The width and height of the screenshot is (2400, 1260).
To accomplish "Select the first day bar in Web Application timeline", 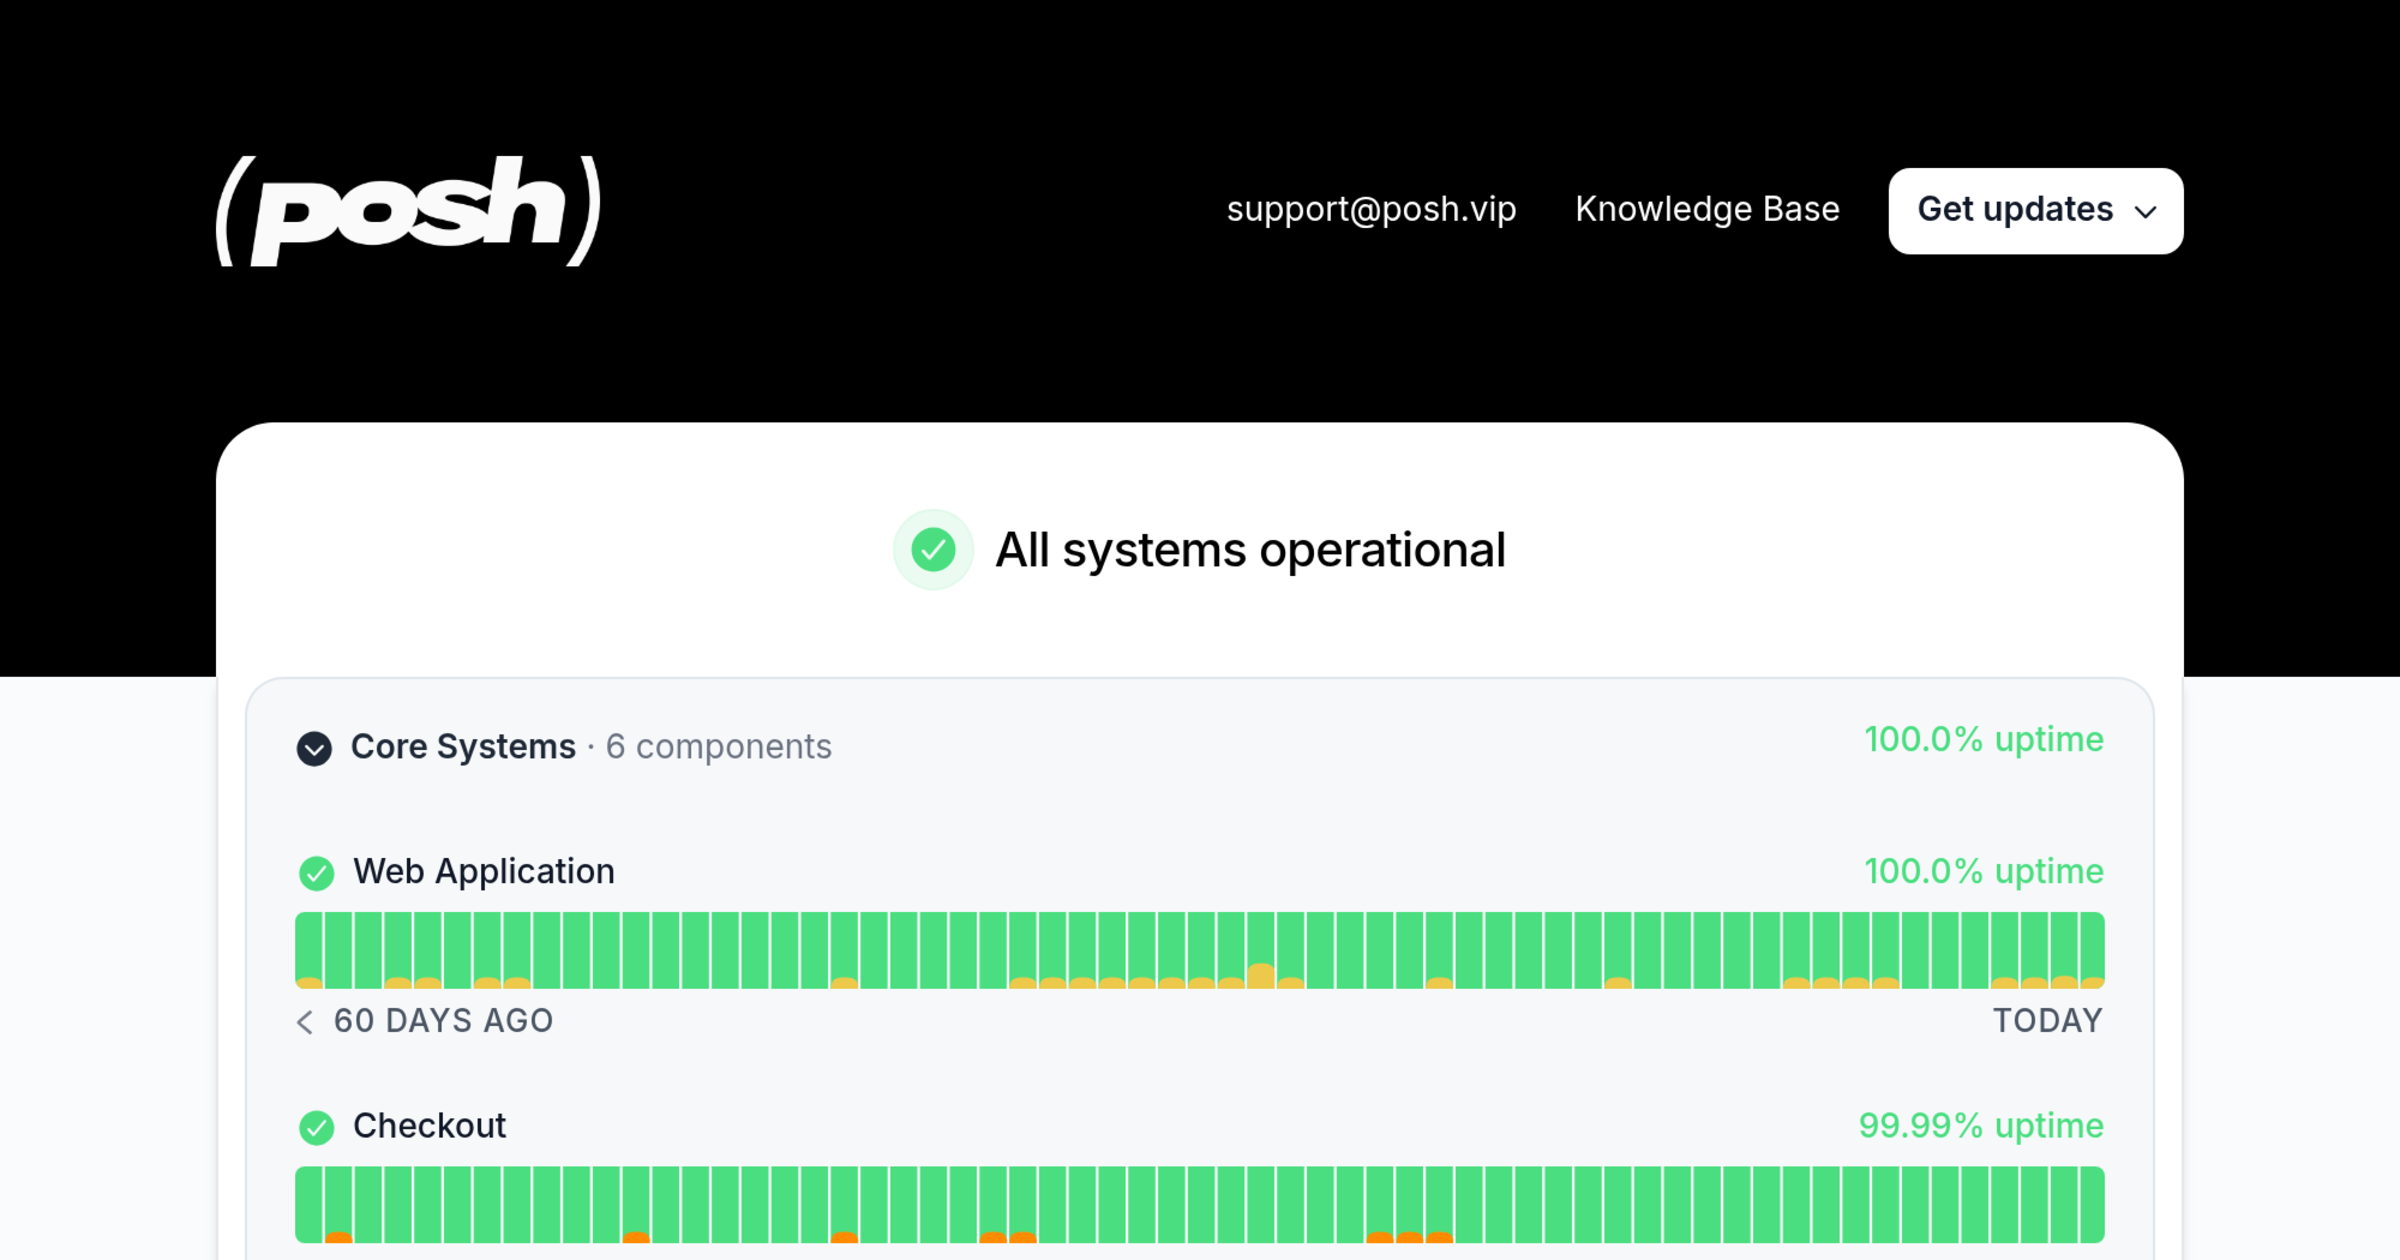I will 309,950.
